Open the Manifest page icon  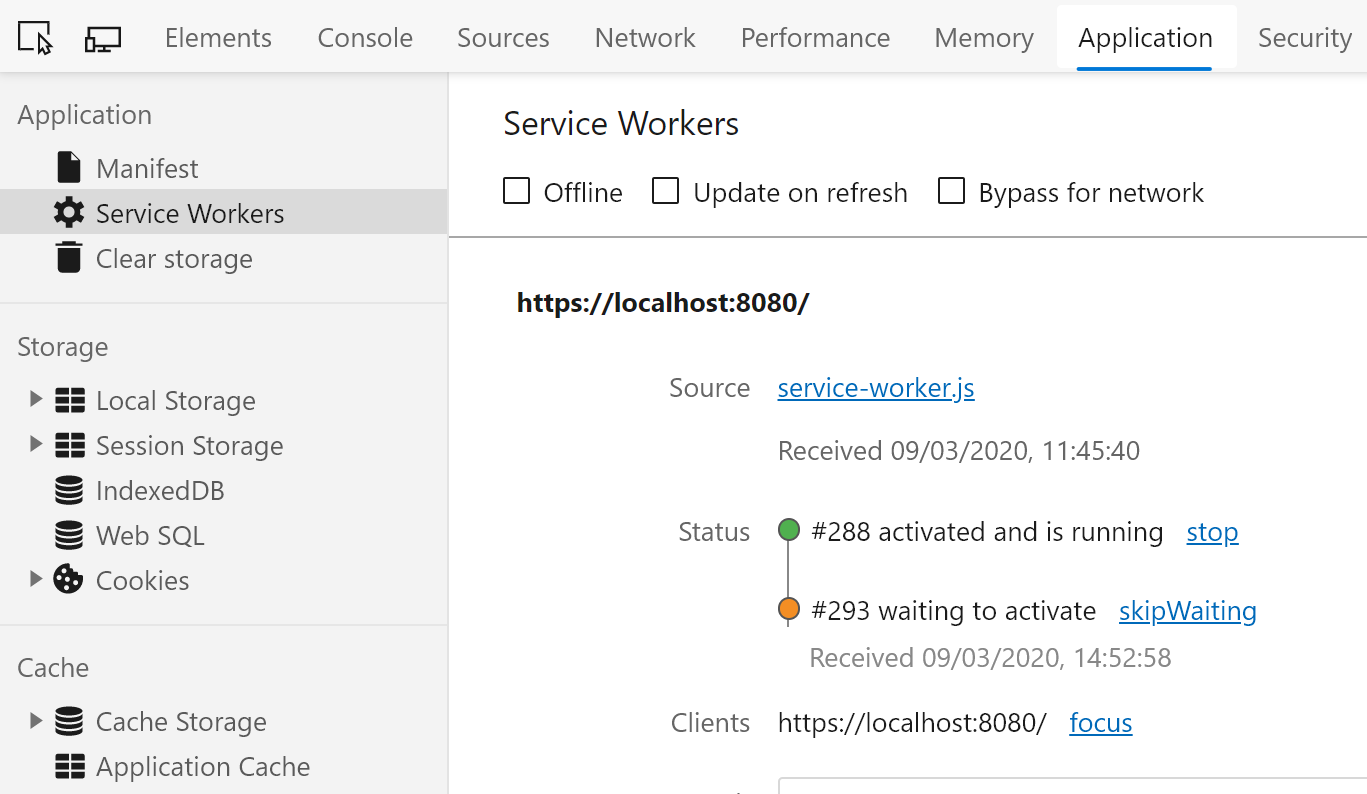68,167
